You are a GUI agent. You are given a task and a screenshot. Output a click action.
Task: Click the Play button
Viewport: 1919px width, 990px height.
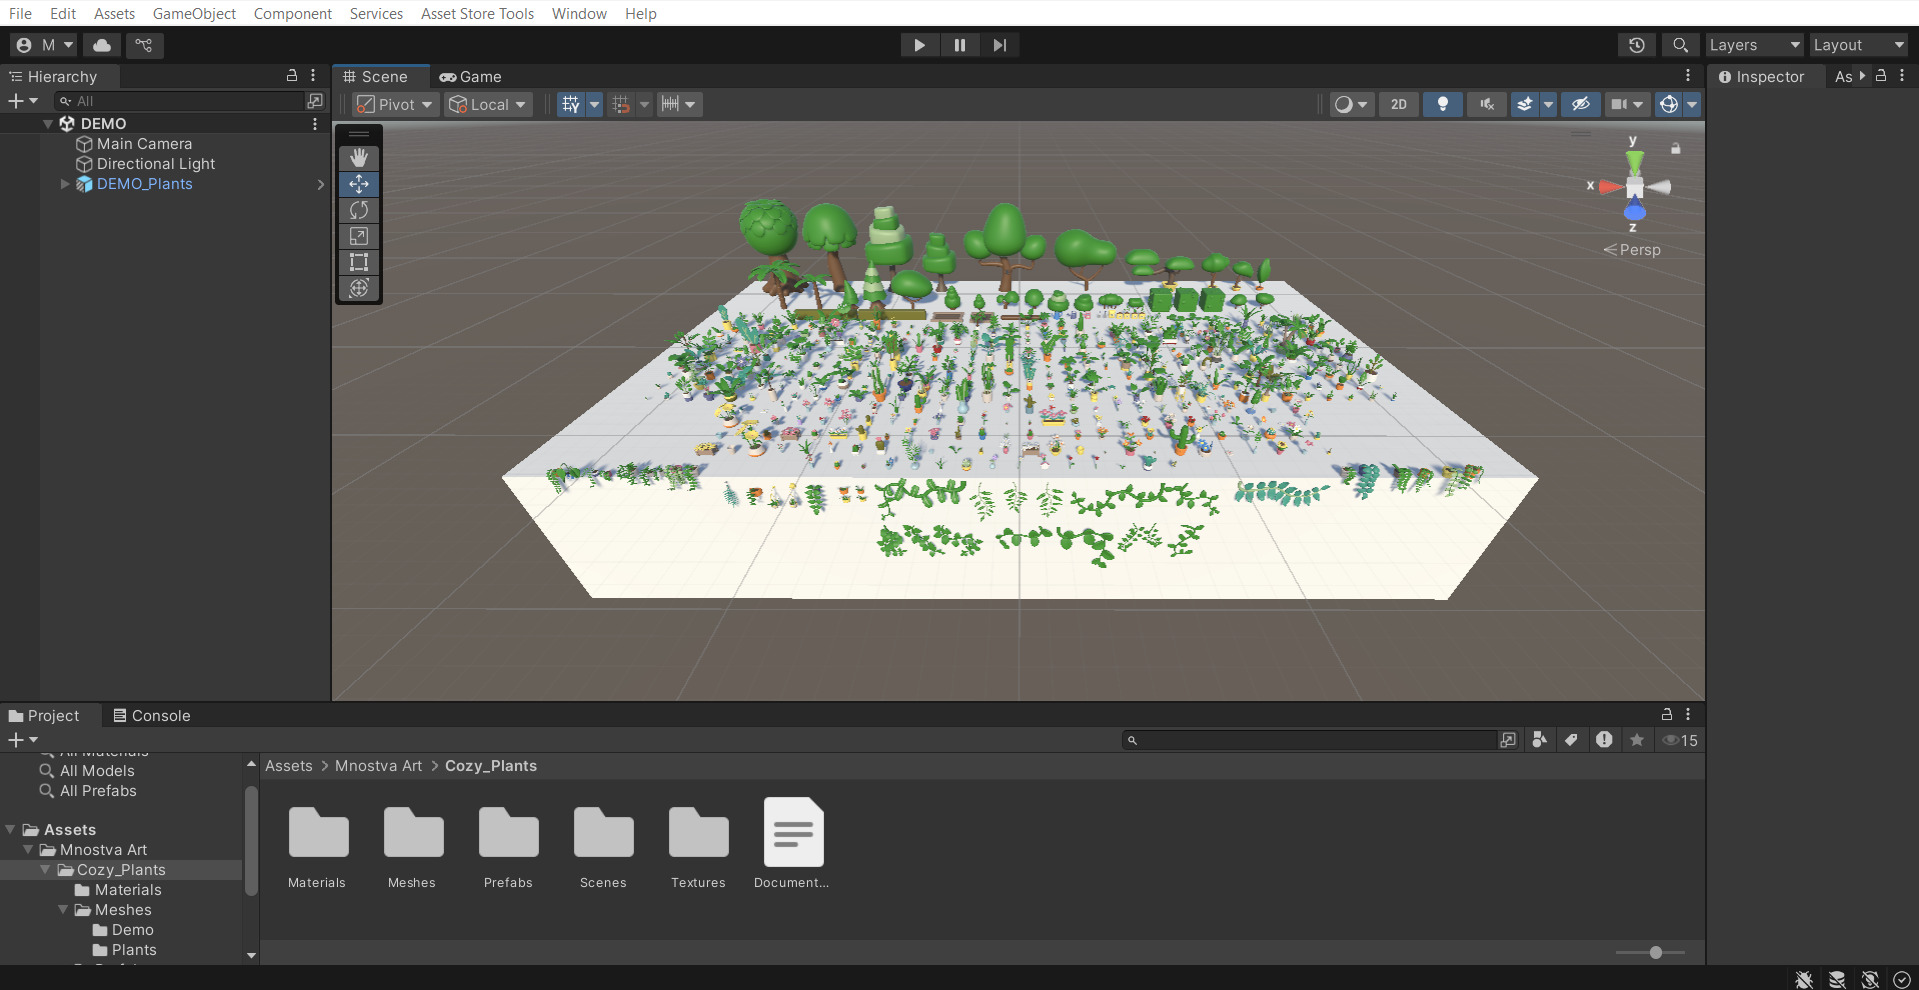click(919, 45)
